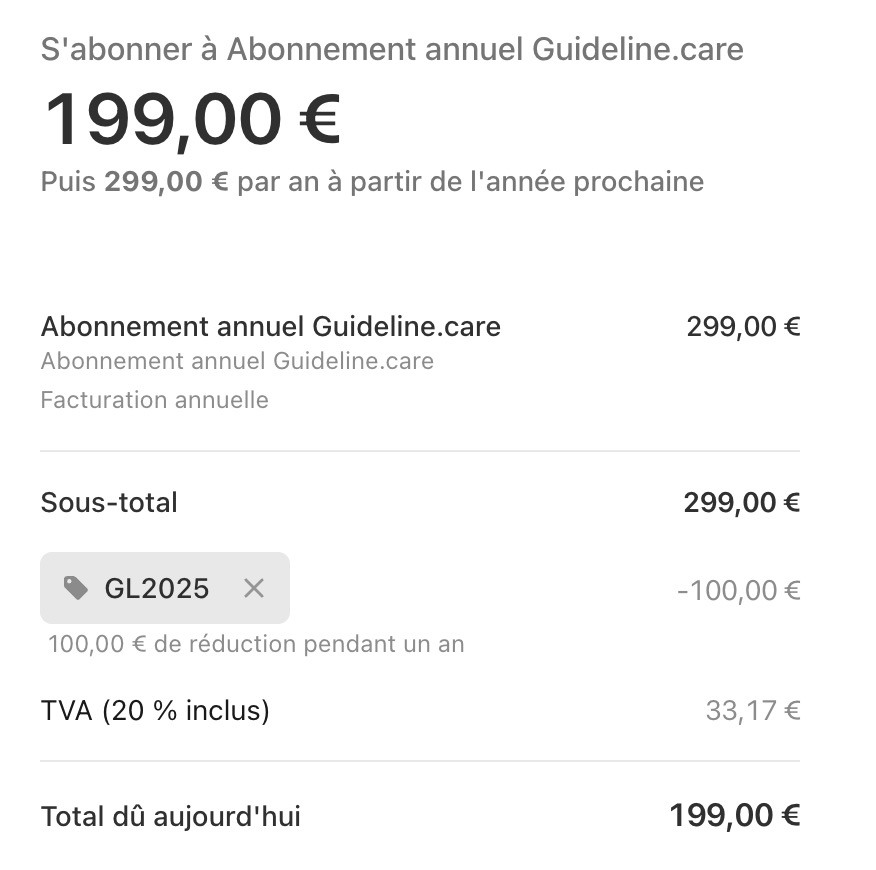Click '100,00 € de réduction pendant un an'

click(256, 644)
